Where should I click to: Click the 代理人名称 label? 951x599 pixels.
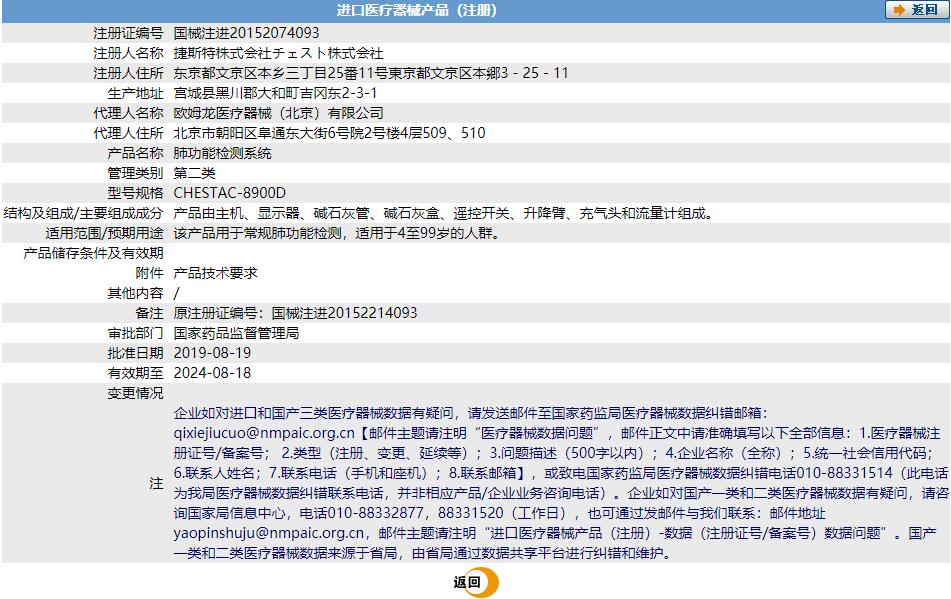128,113
